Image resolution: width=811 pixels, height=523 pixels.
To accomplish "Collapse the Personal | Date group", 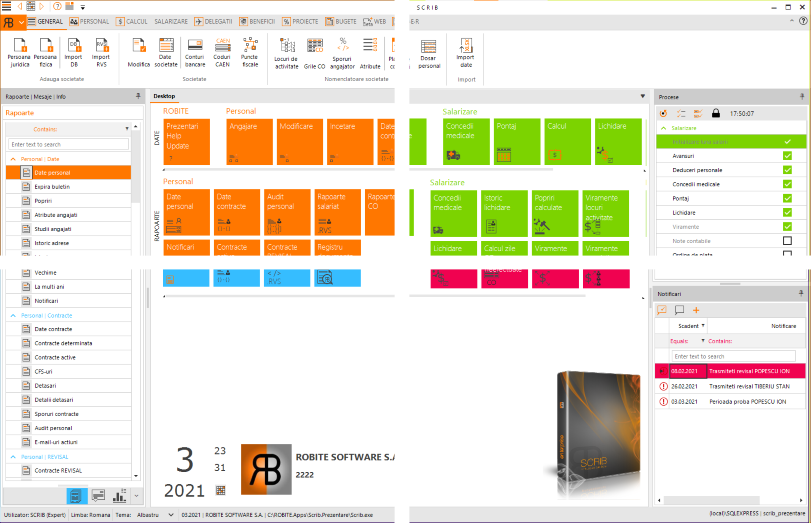I will tap(14, 159).
